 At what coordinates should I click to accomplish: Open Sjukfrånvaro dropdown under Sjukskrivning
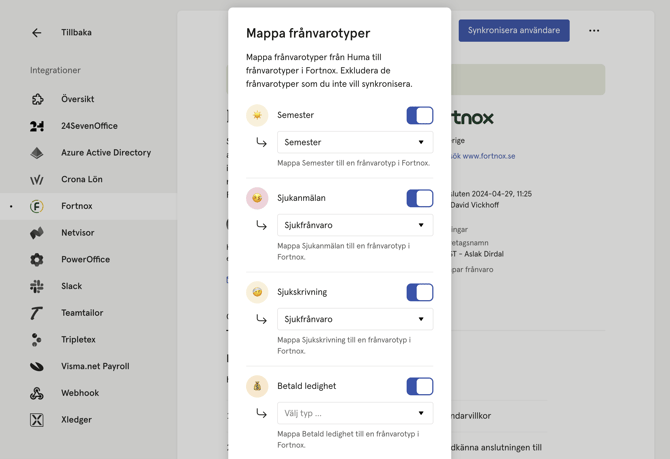[x=355, y=319]
